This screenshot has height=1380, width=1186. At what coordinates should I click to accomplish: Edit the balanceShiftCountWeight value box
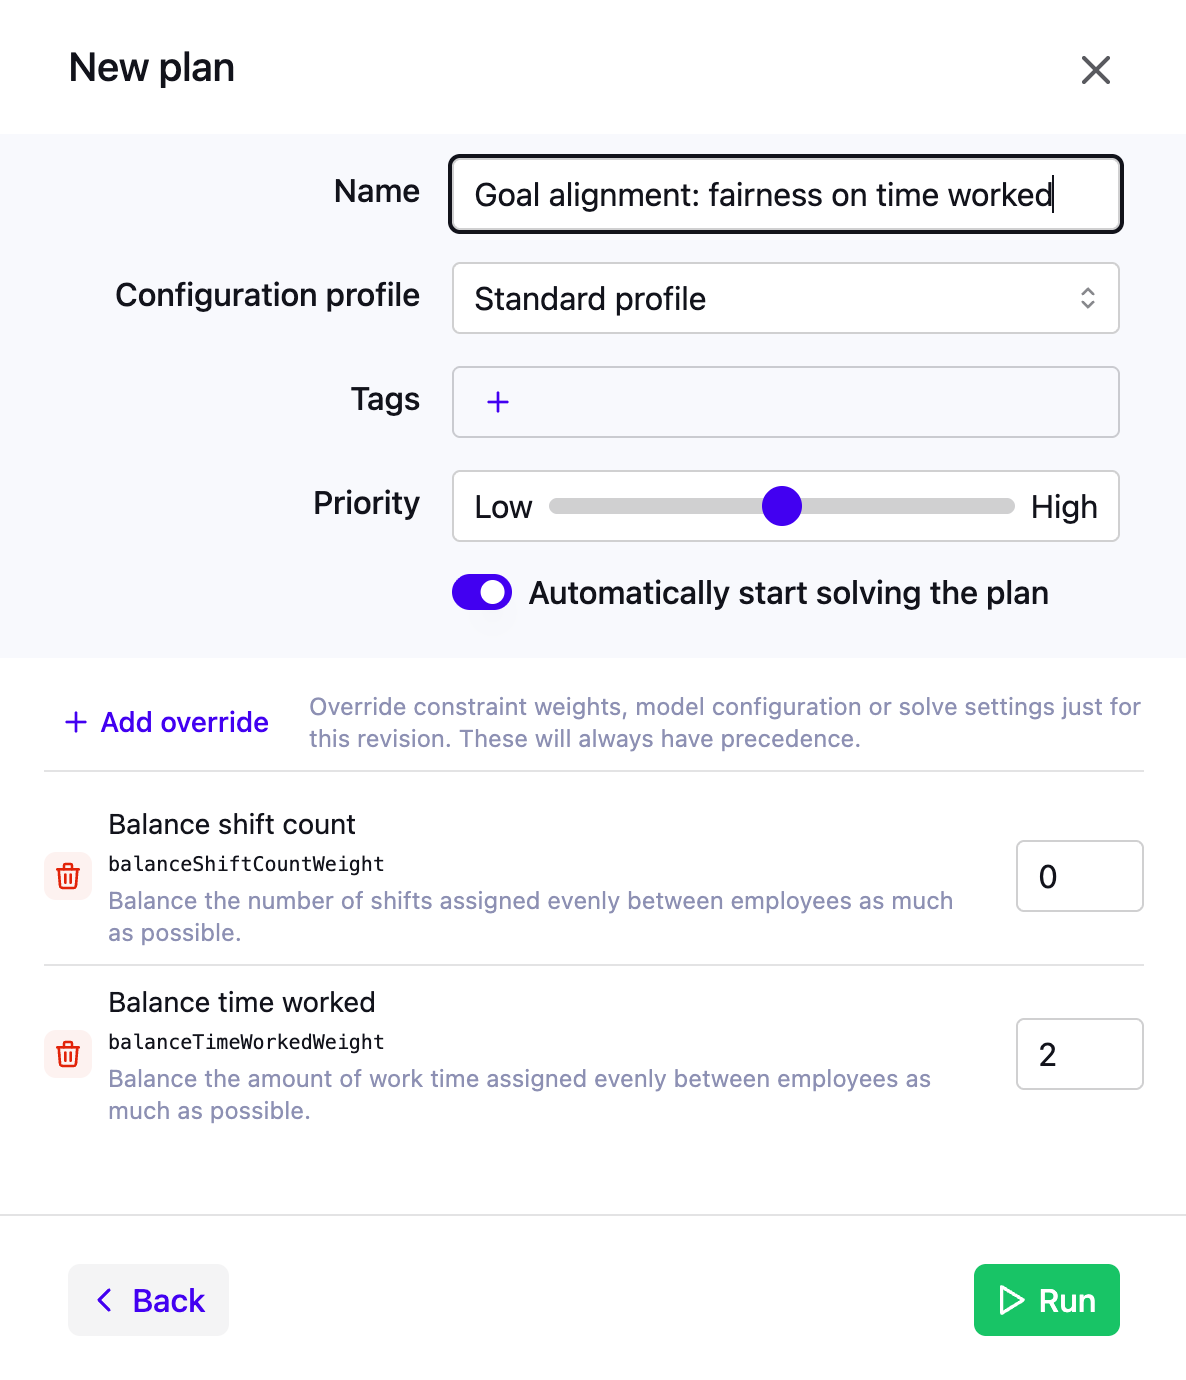[1079, 876]
